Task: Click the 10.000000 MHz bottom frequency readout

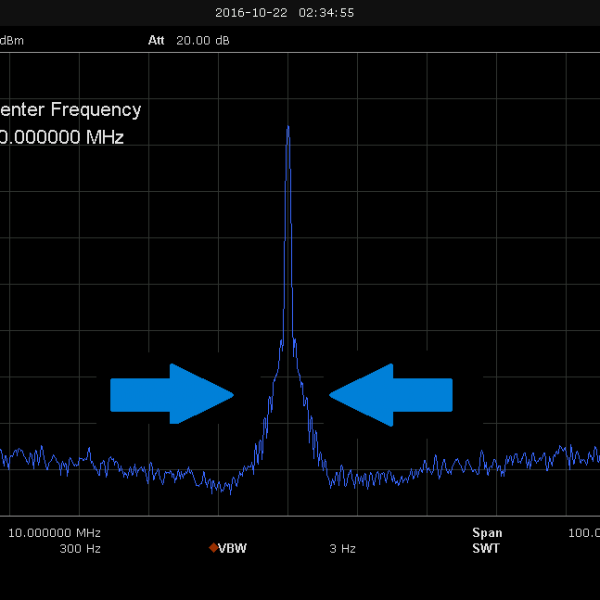Action: pos(55,533)
